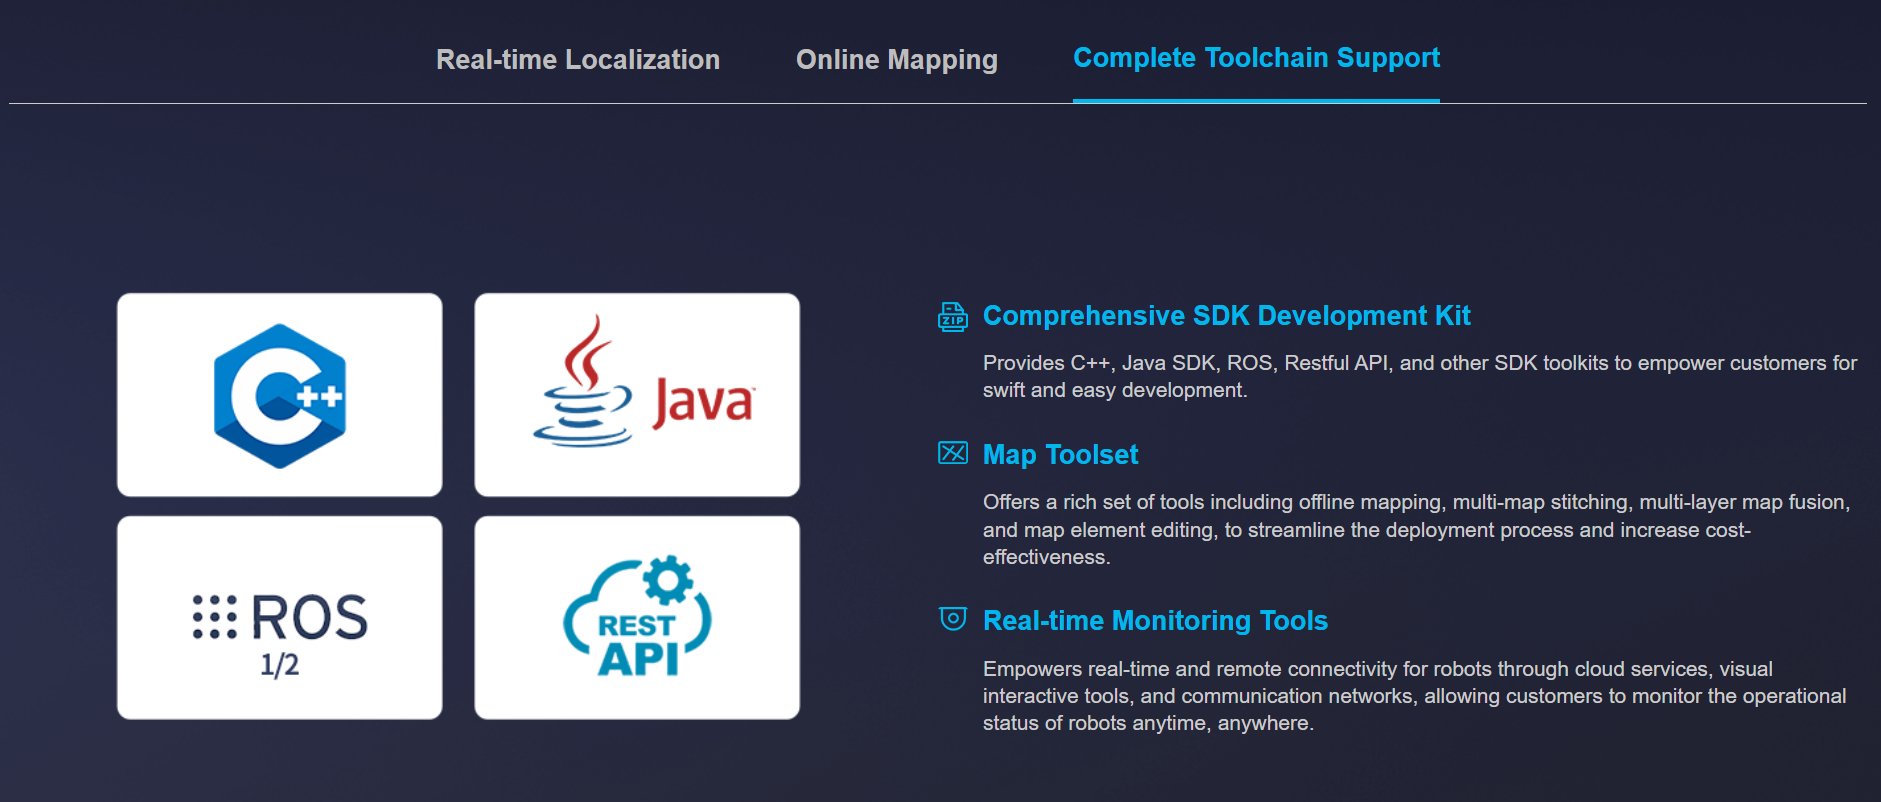The width and height of the screenshot is (1881, 802).
Task: Click the Map Toolset heading
Action: coord(1060,455)
